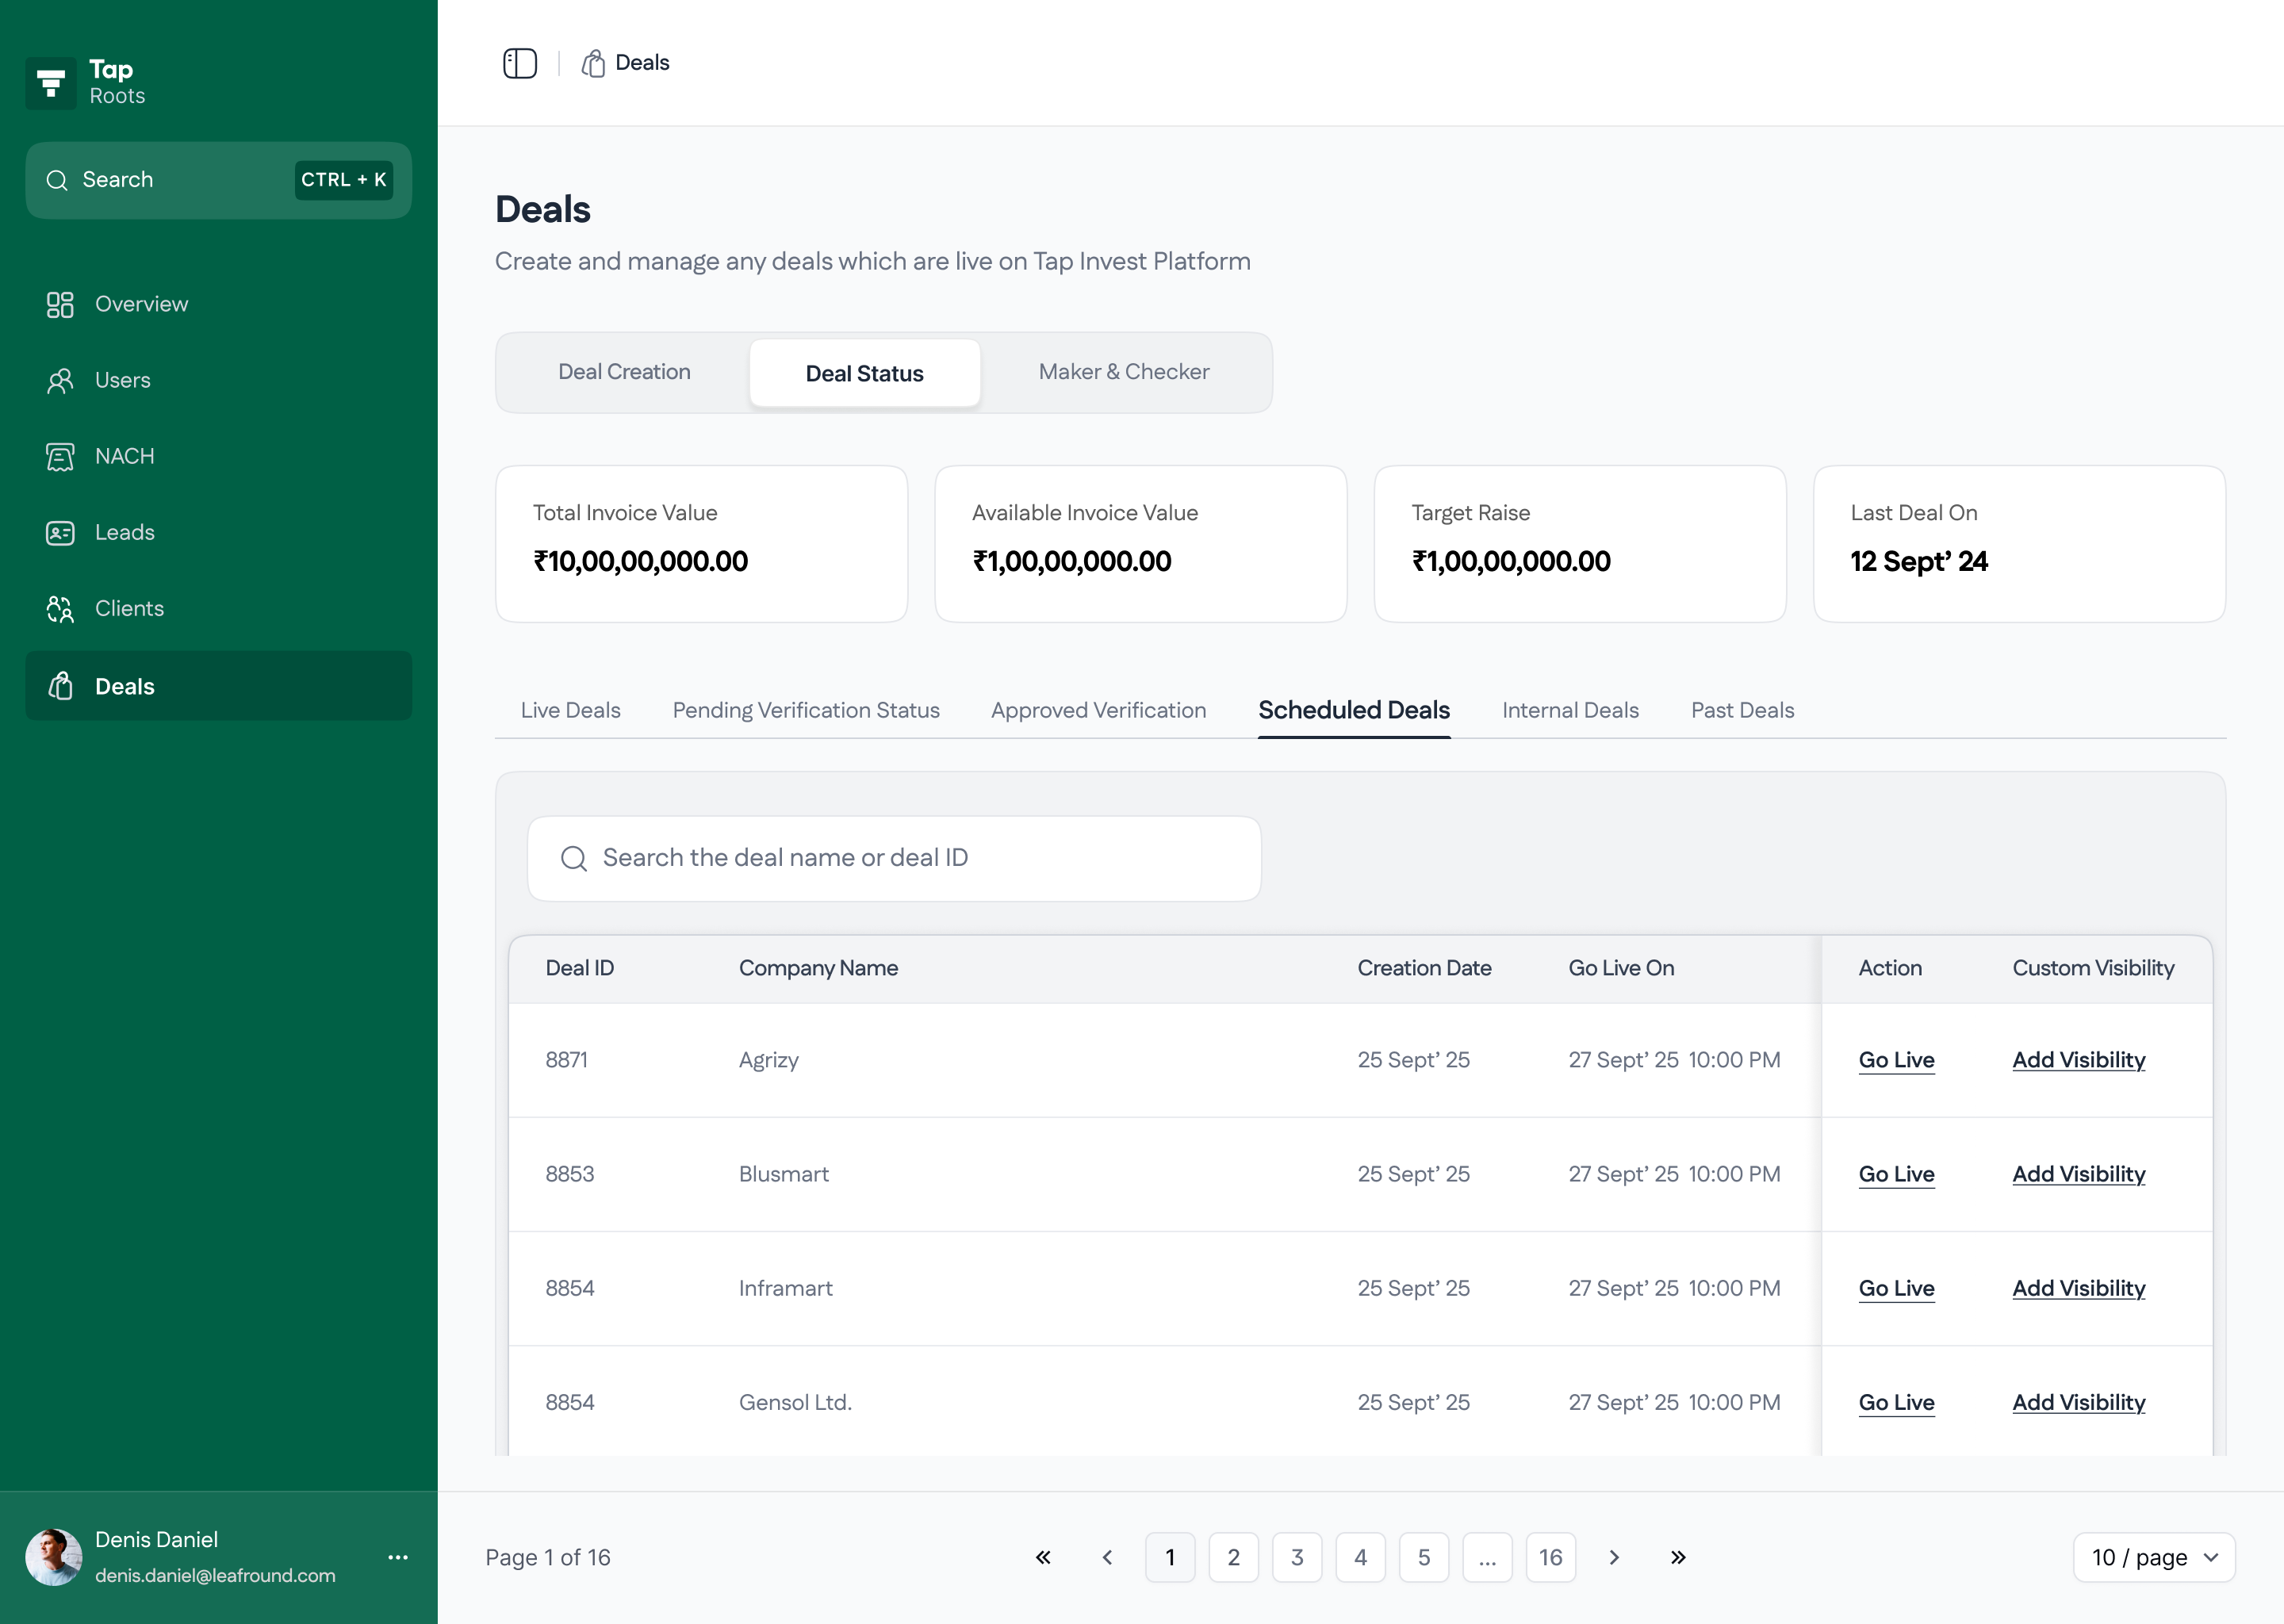Click the magnifier icon in deal search
The height and width of the screenshot is (1624, 2284).
click(x=574, y=858)
